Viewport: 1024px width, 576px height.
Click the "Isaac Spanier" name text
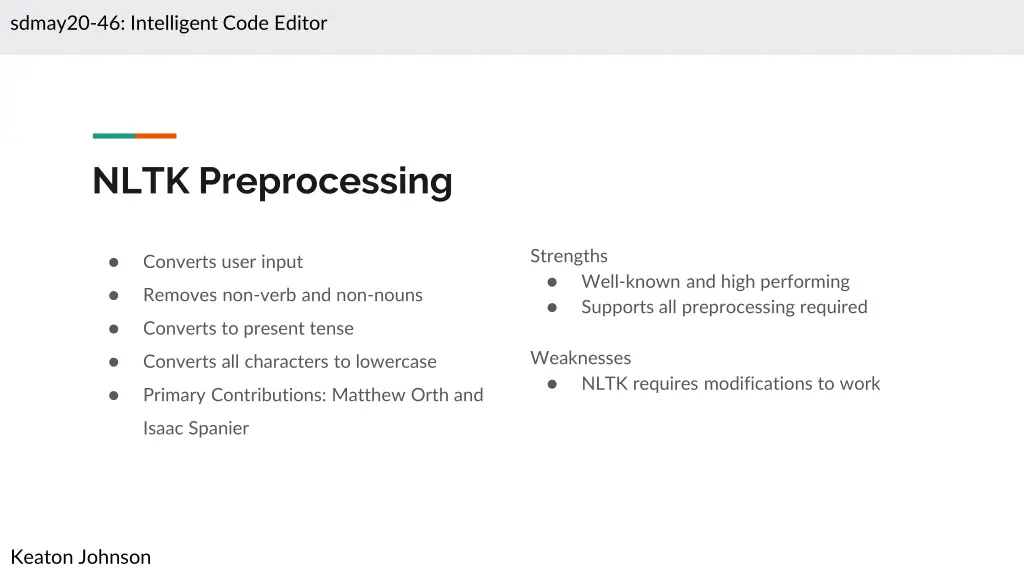pyautogui.click(x=196, y=428)
